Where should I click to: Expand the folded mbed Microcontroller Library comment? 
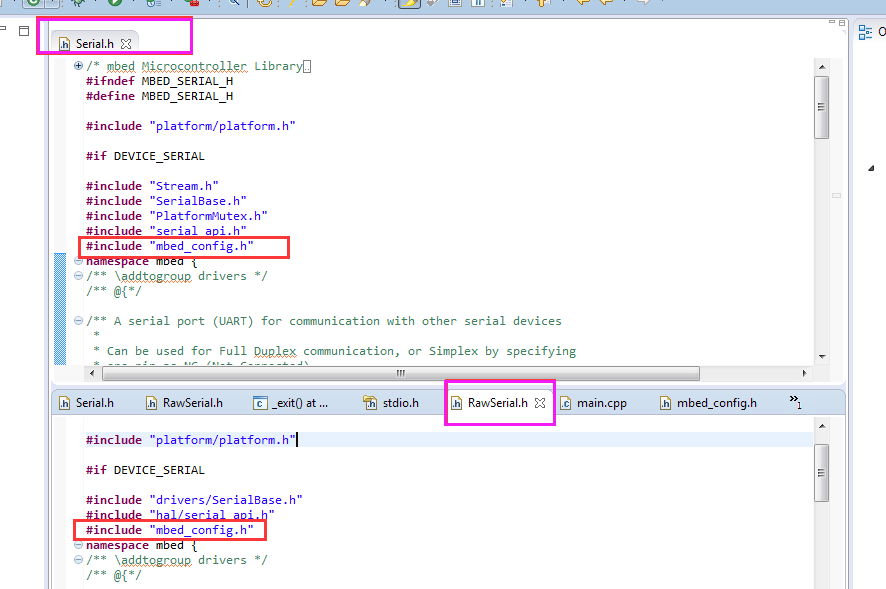point(79,66)
